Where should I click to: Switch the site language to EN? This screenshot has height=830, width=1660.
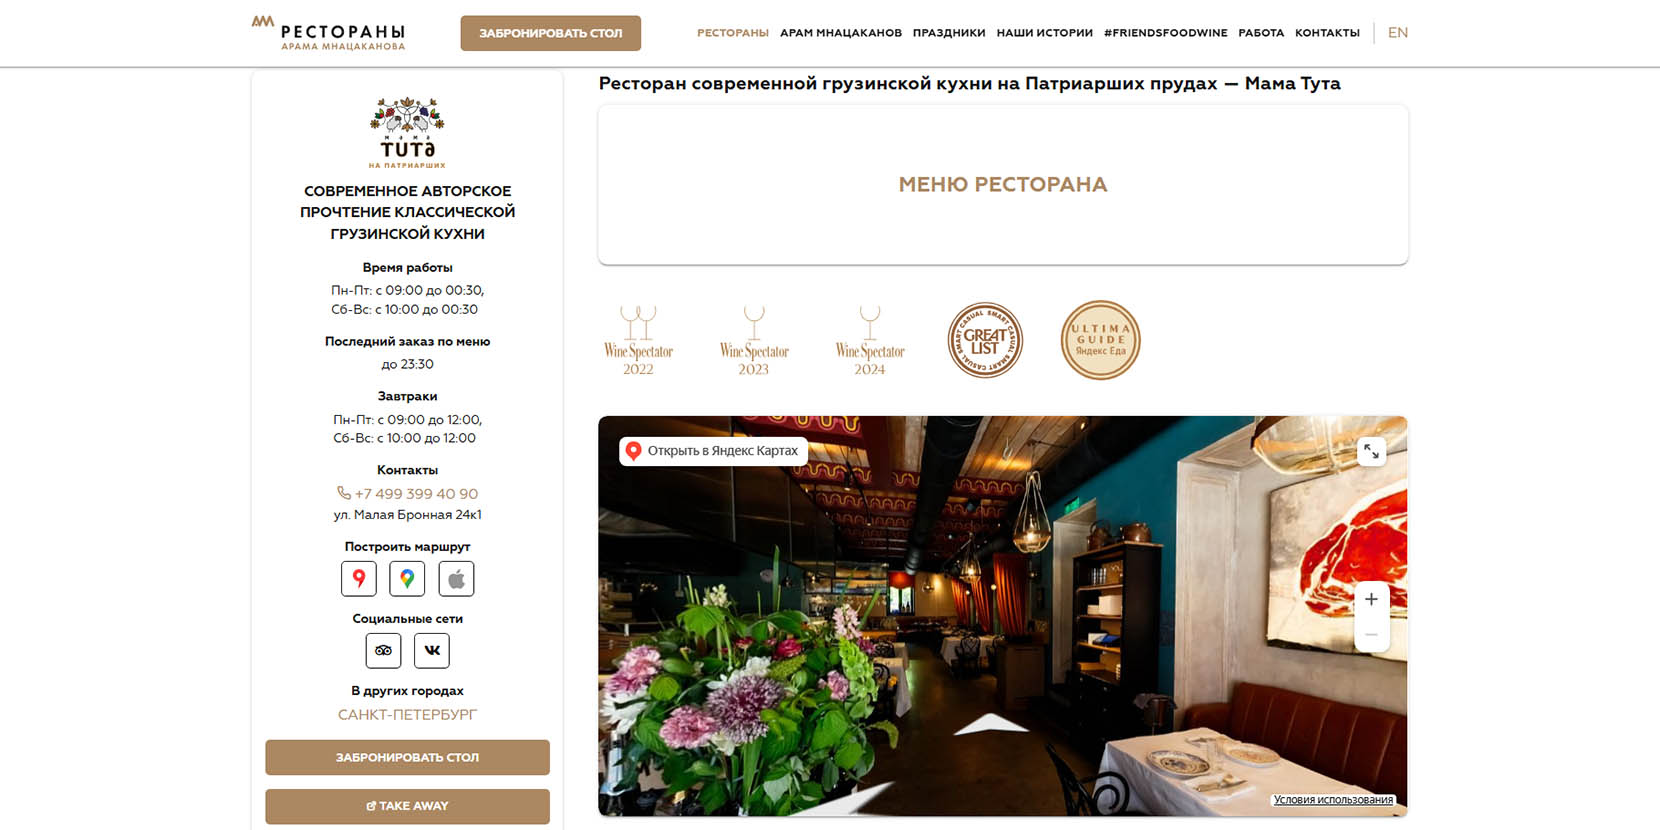(x=1398, y=33)
